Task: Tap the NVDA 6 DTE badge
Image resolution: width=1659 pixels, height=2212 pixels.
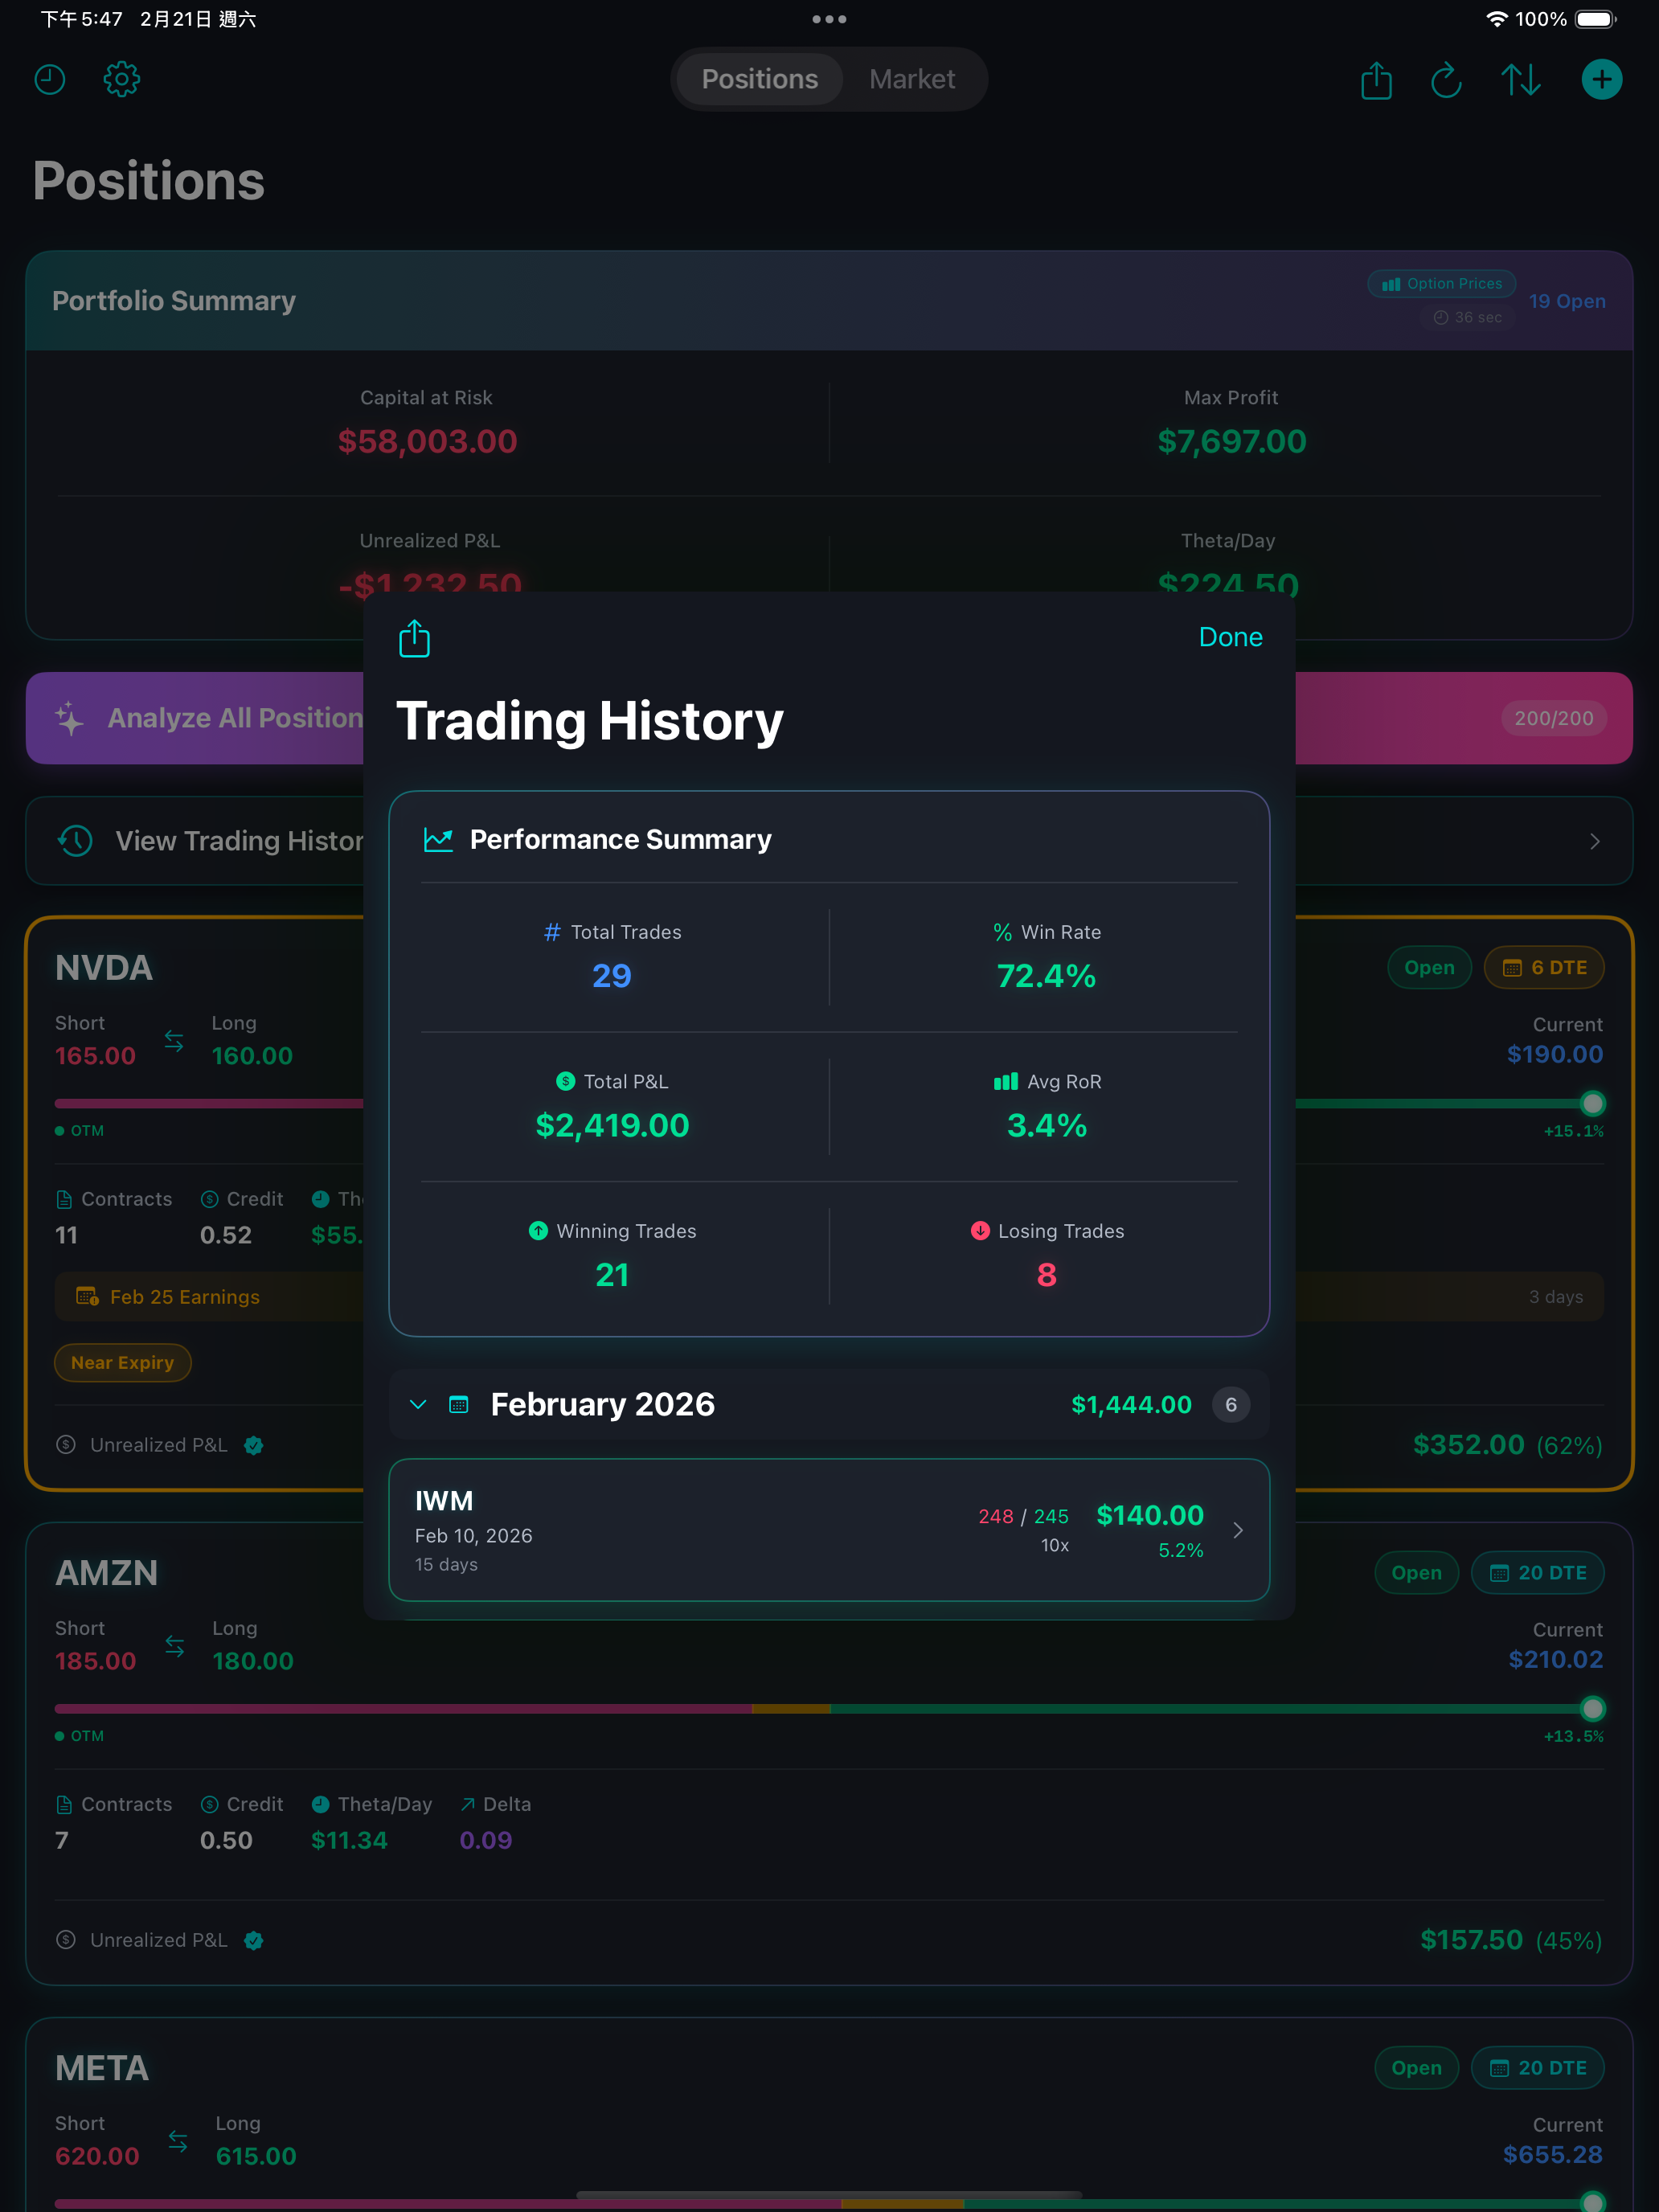Action: point(1544,967)
